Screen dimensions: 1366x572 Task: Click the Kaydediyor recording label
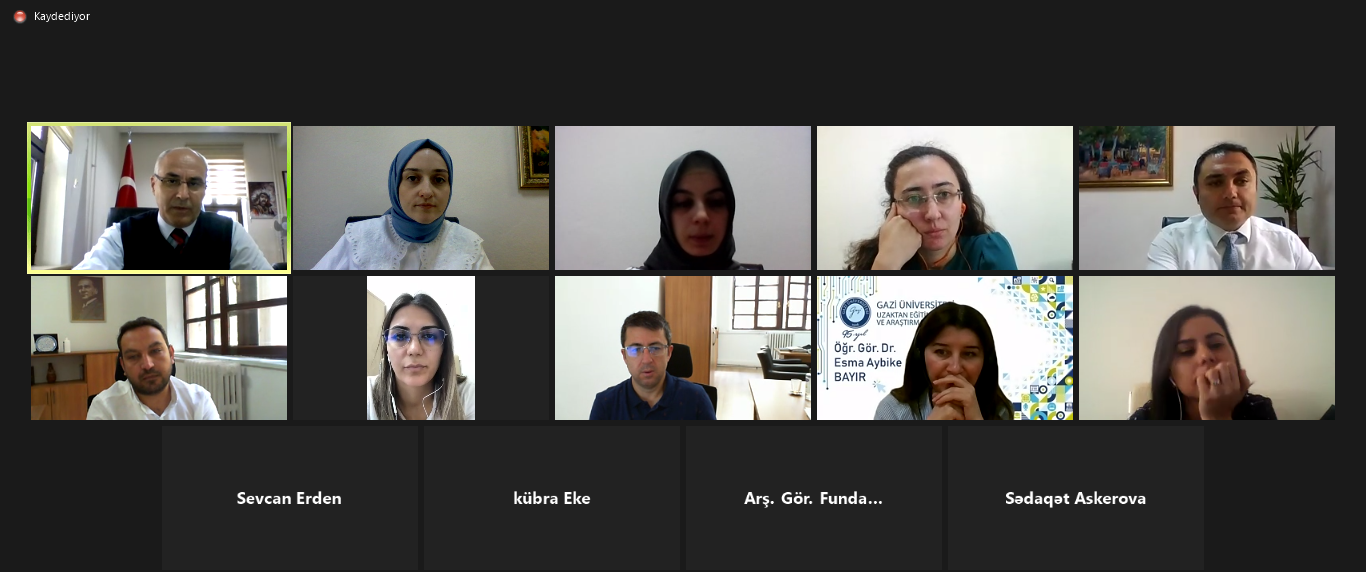62,16
